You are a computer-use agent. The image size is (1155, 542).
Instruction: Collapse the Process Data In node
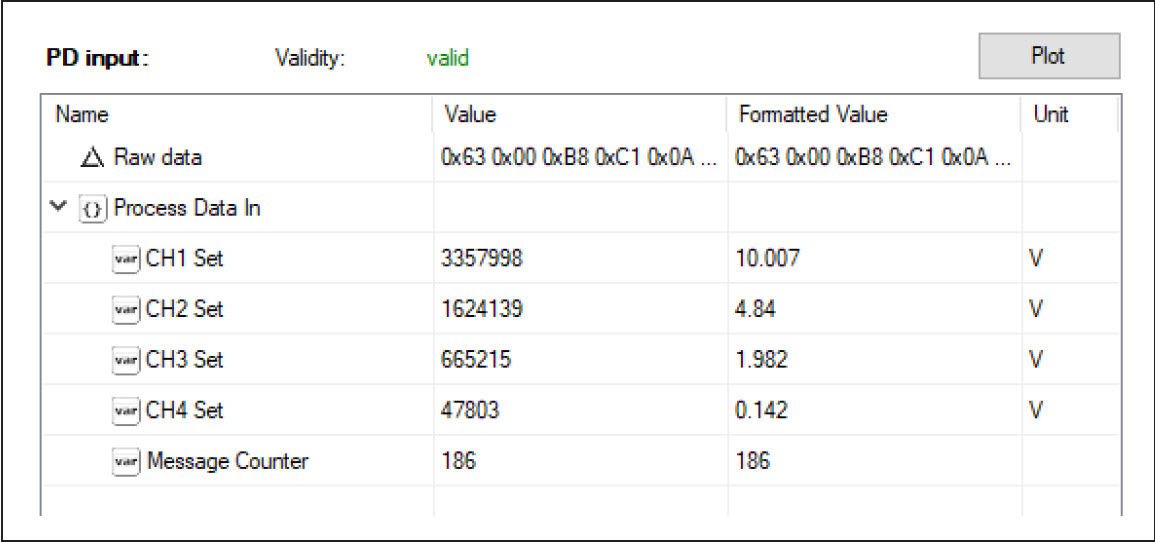pos(55,208)
